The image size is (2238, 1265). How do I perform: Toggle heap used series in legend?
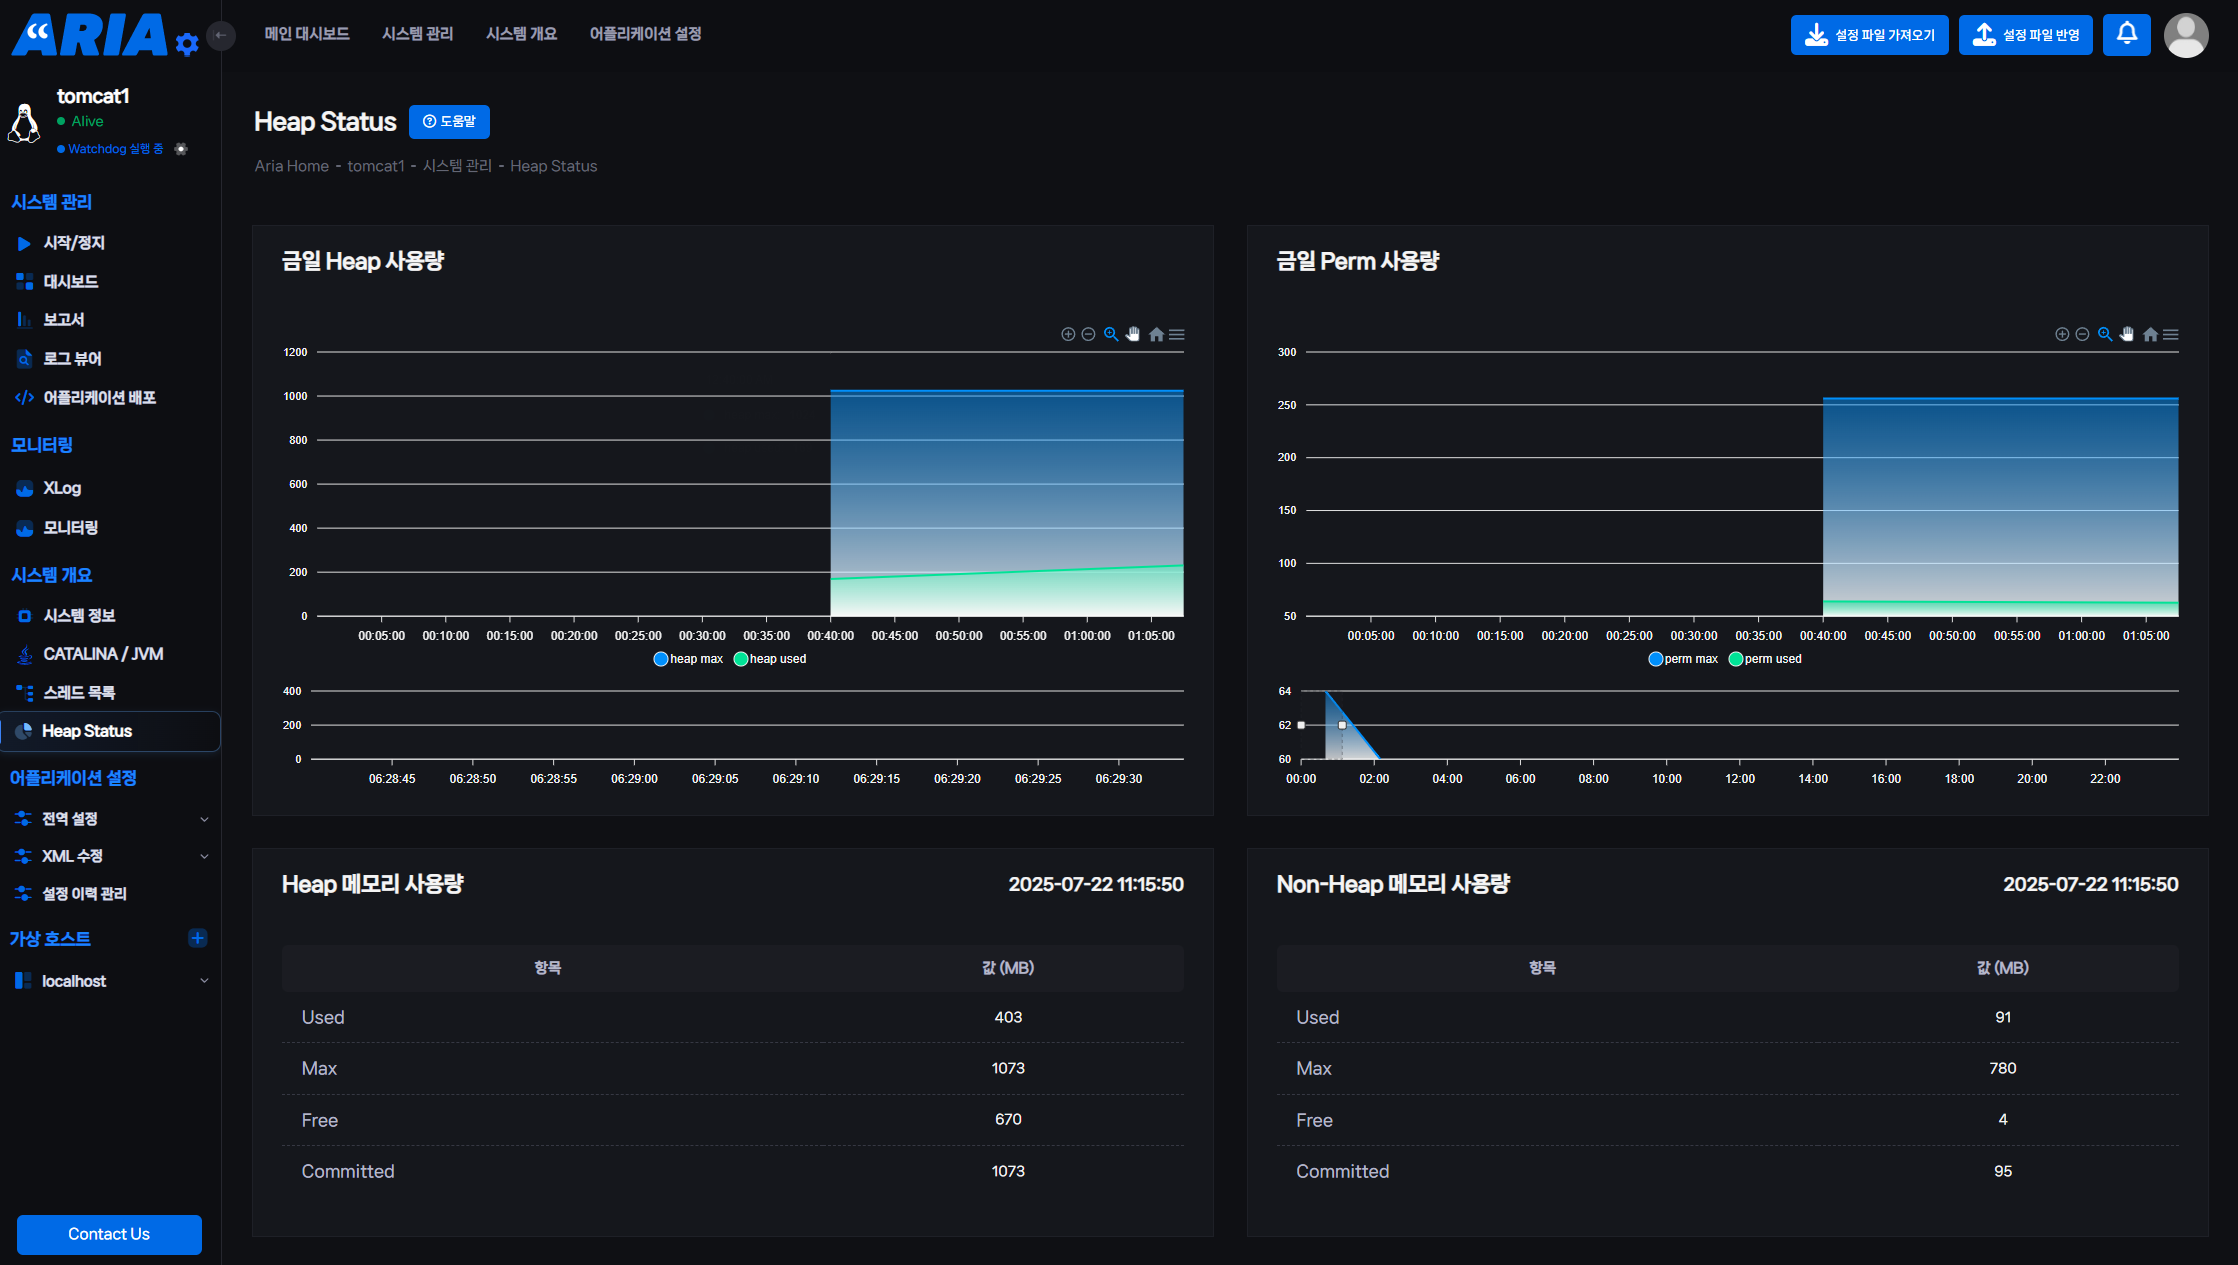(x=770, y=659)
